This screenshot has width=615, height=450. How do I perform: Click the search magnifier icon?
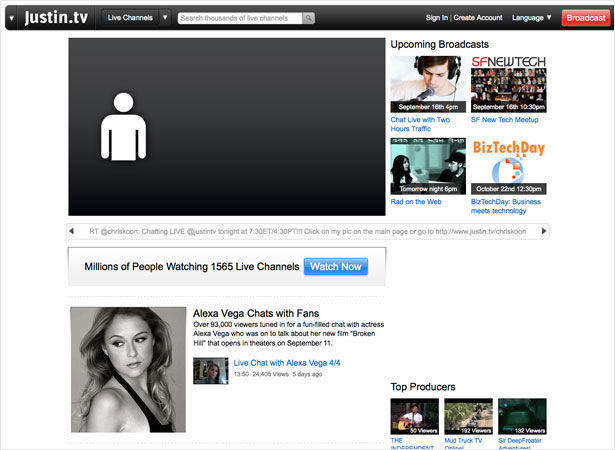308,18
